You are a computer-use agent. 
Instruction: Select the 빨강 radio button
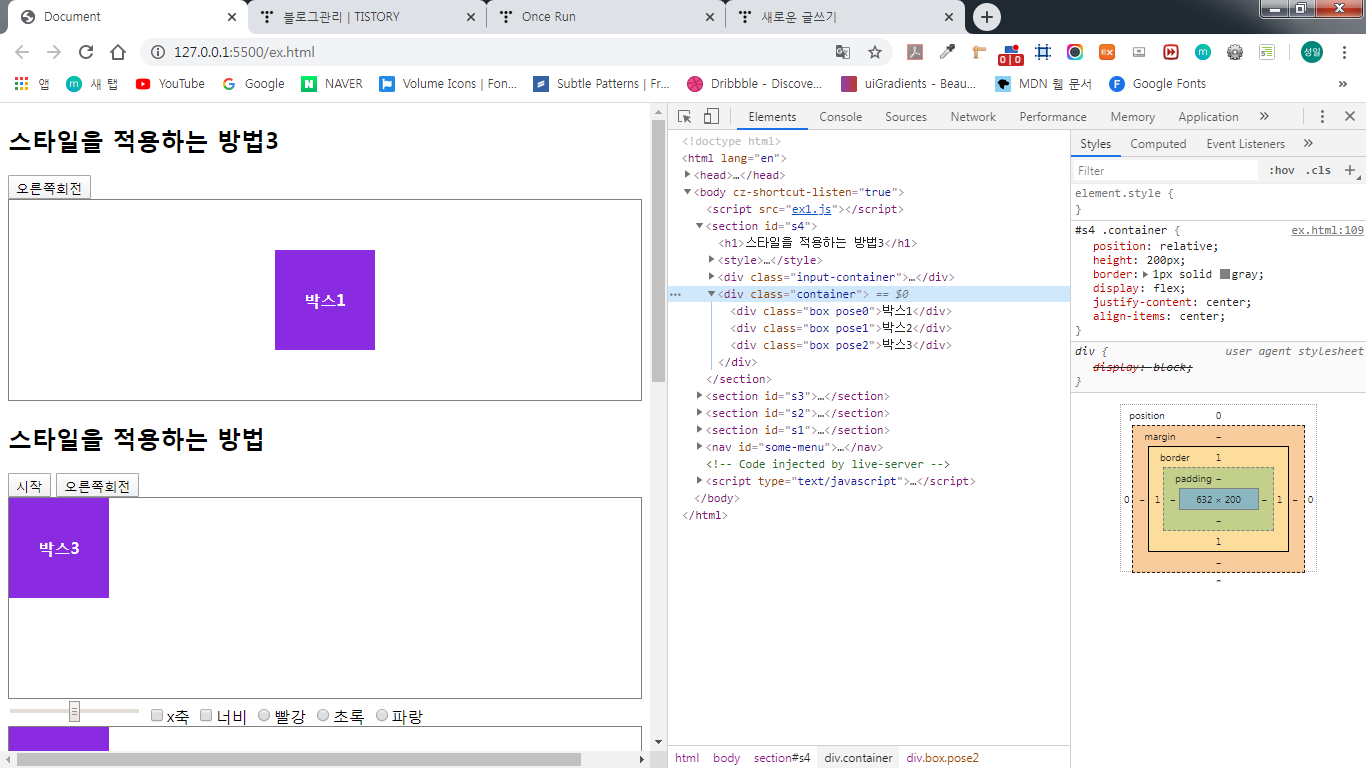[264, 715]
